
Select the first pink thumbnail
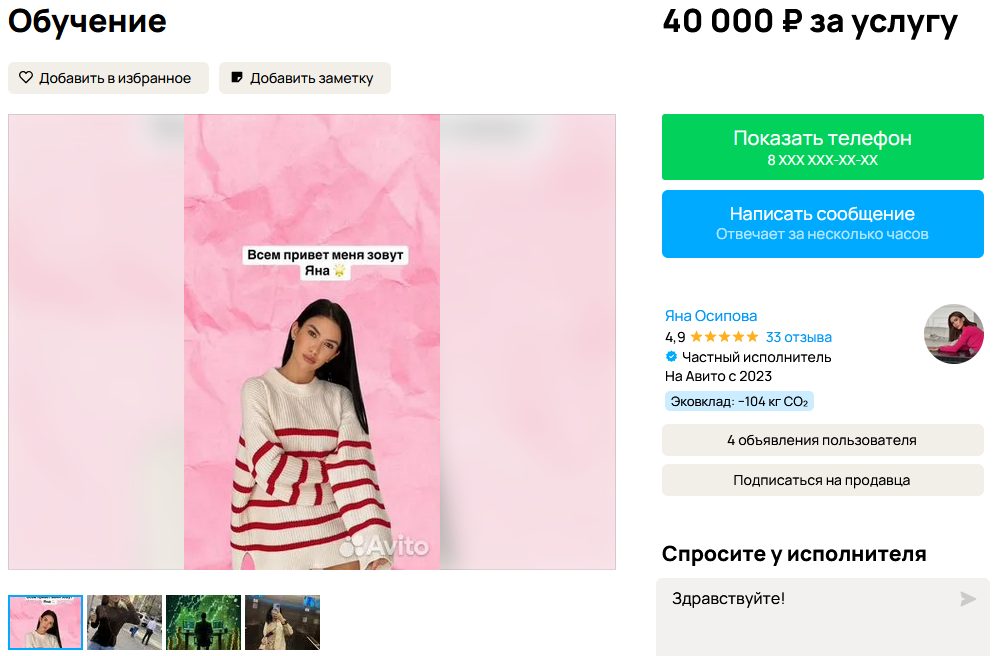click(x=46, y=622)
